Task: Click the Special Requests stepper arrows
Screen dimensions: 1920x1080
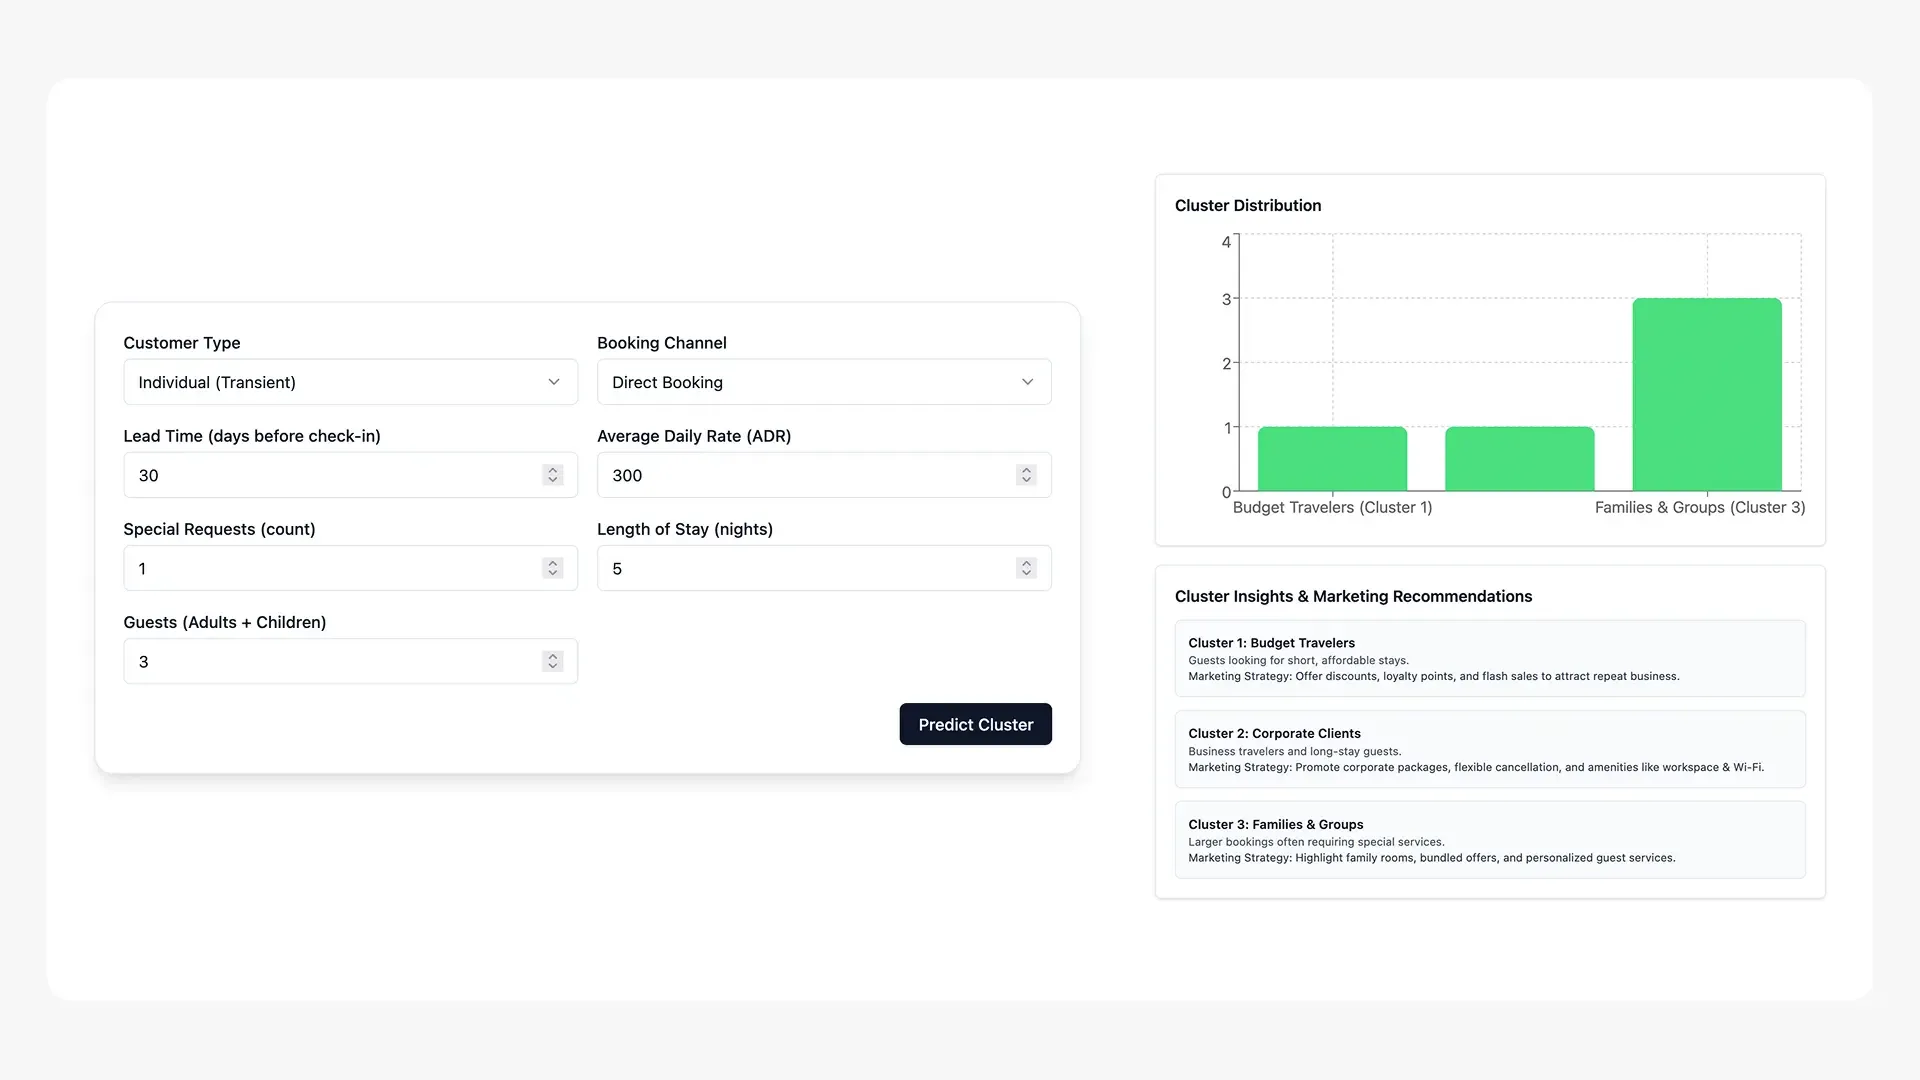Action: (552, 568)
